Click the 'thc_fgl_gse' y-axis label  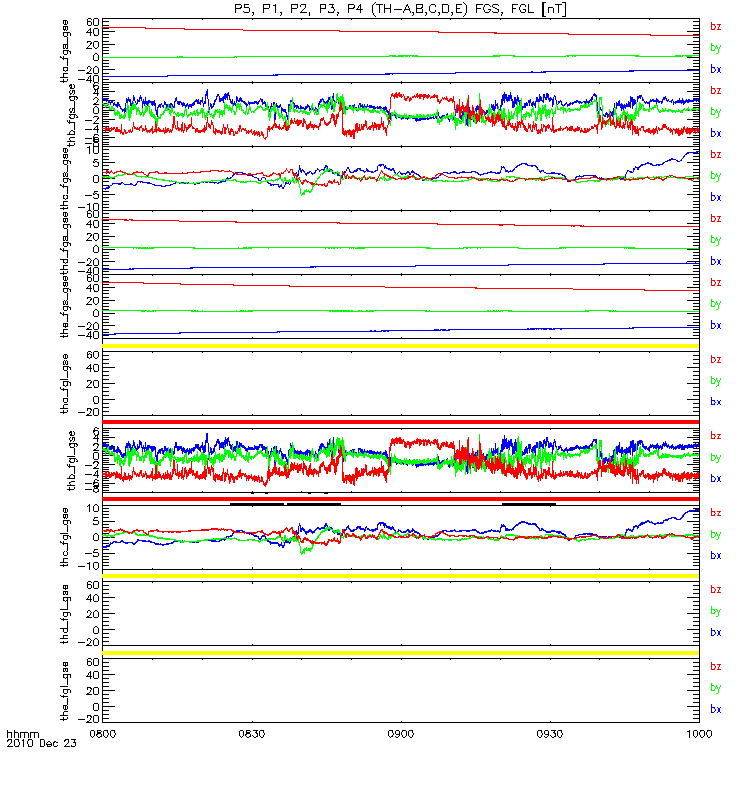pos(65,537)
